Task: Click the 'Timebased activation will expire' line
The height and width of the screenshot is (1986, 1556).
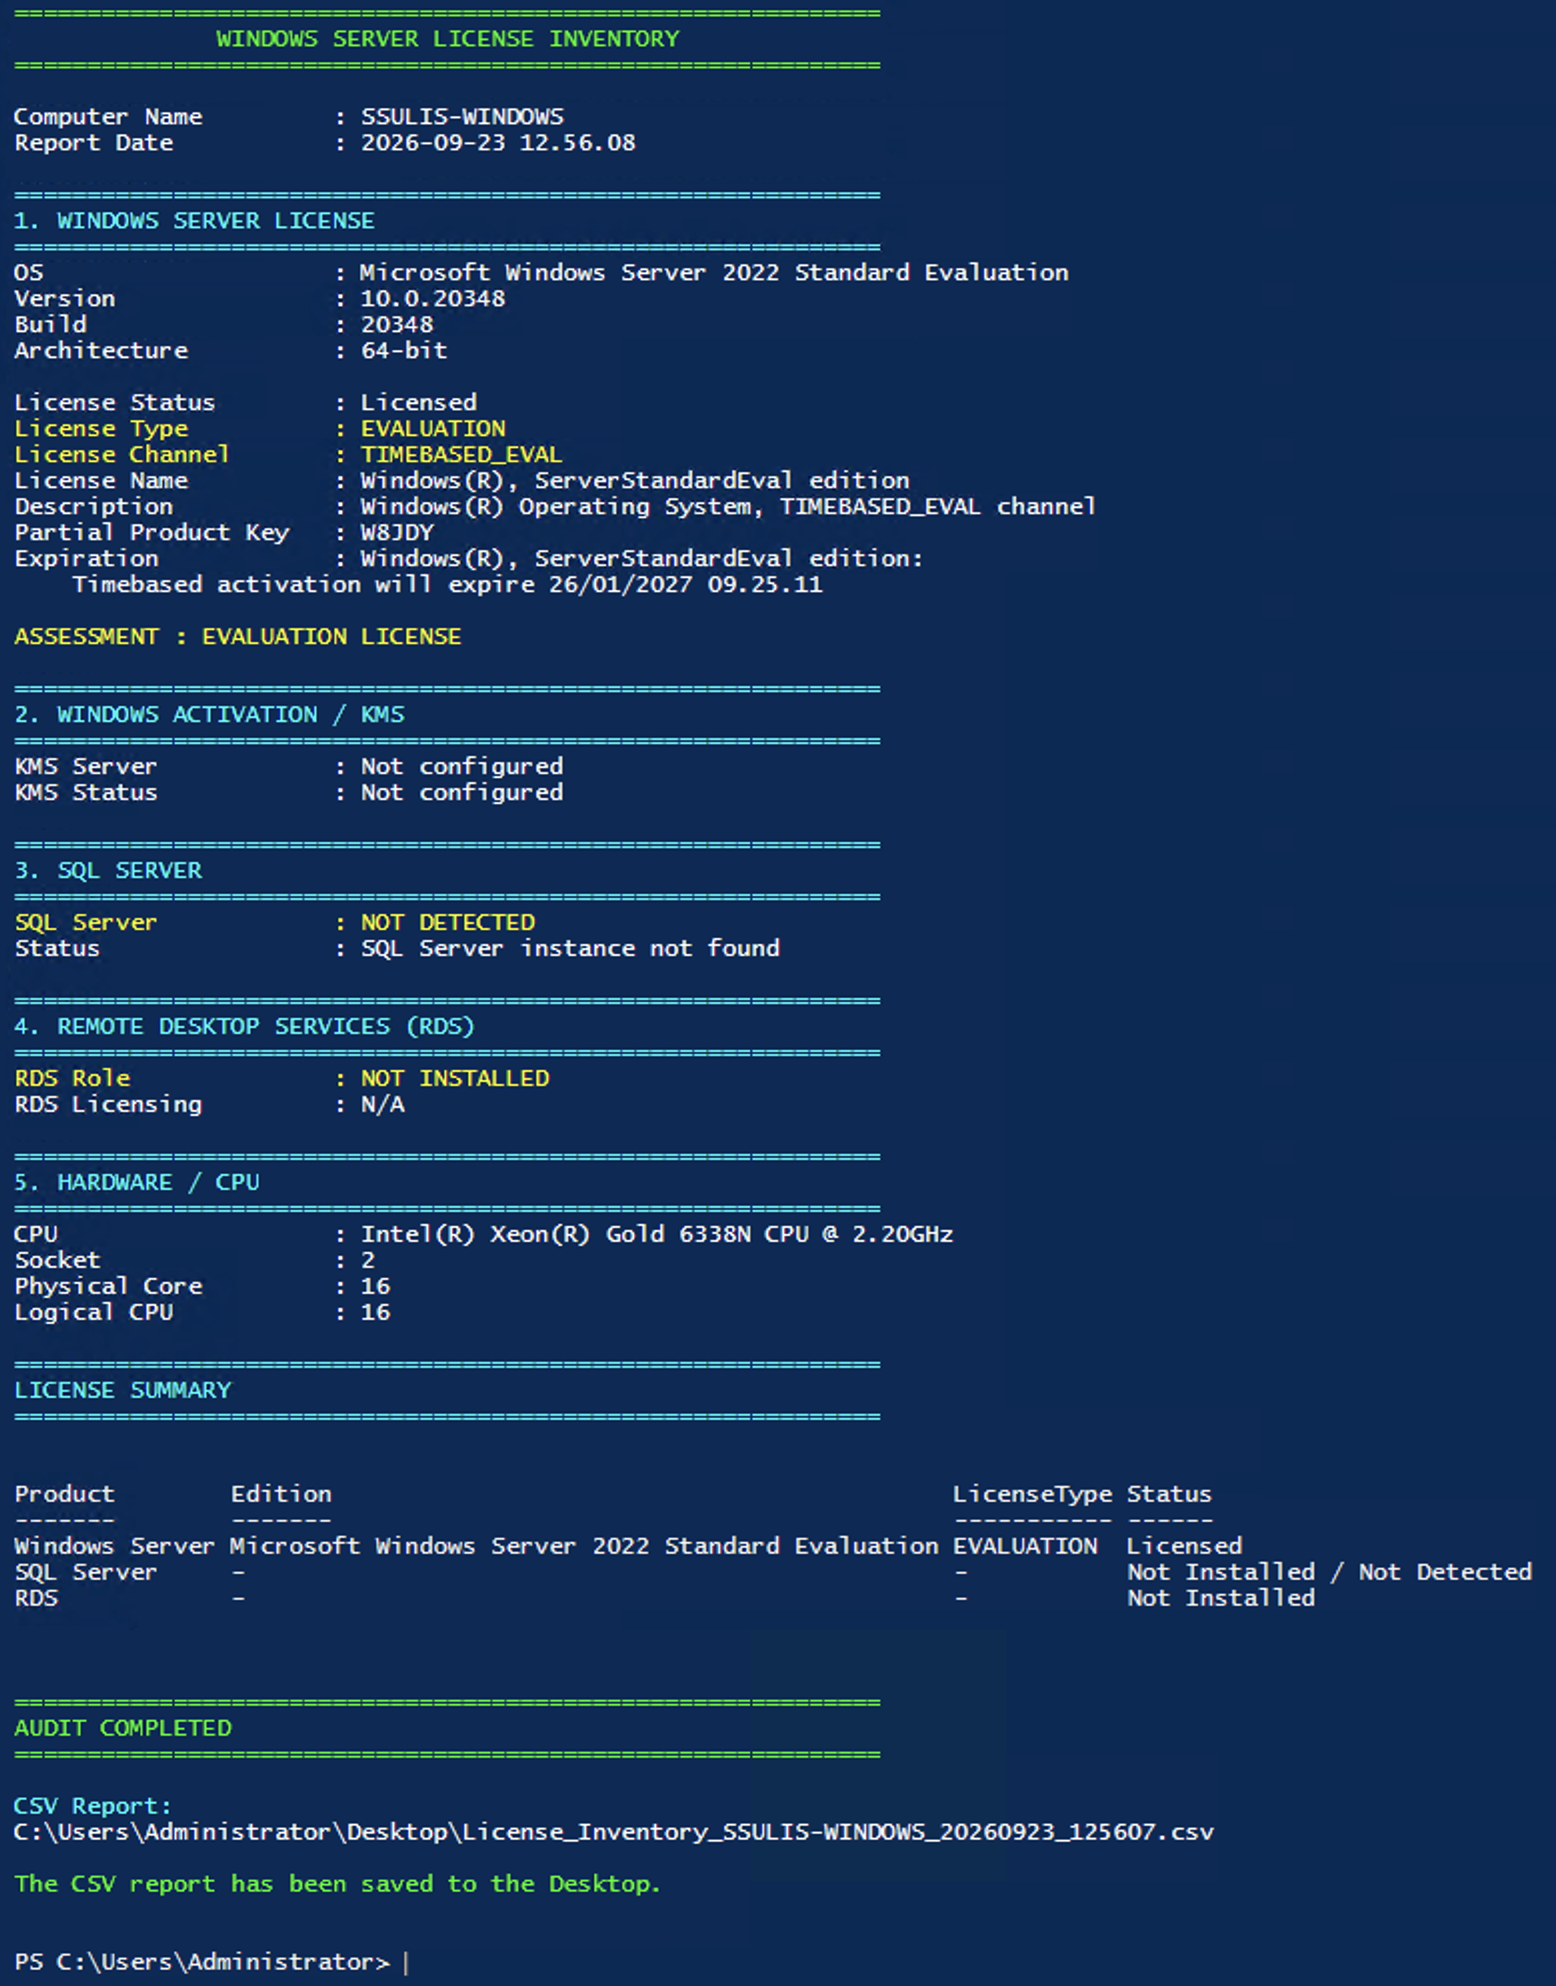Action: [447, 585]
